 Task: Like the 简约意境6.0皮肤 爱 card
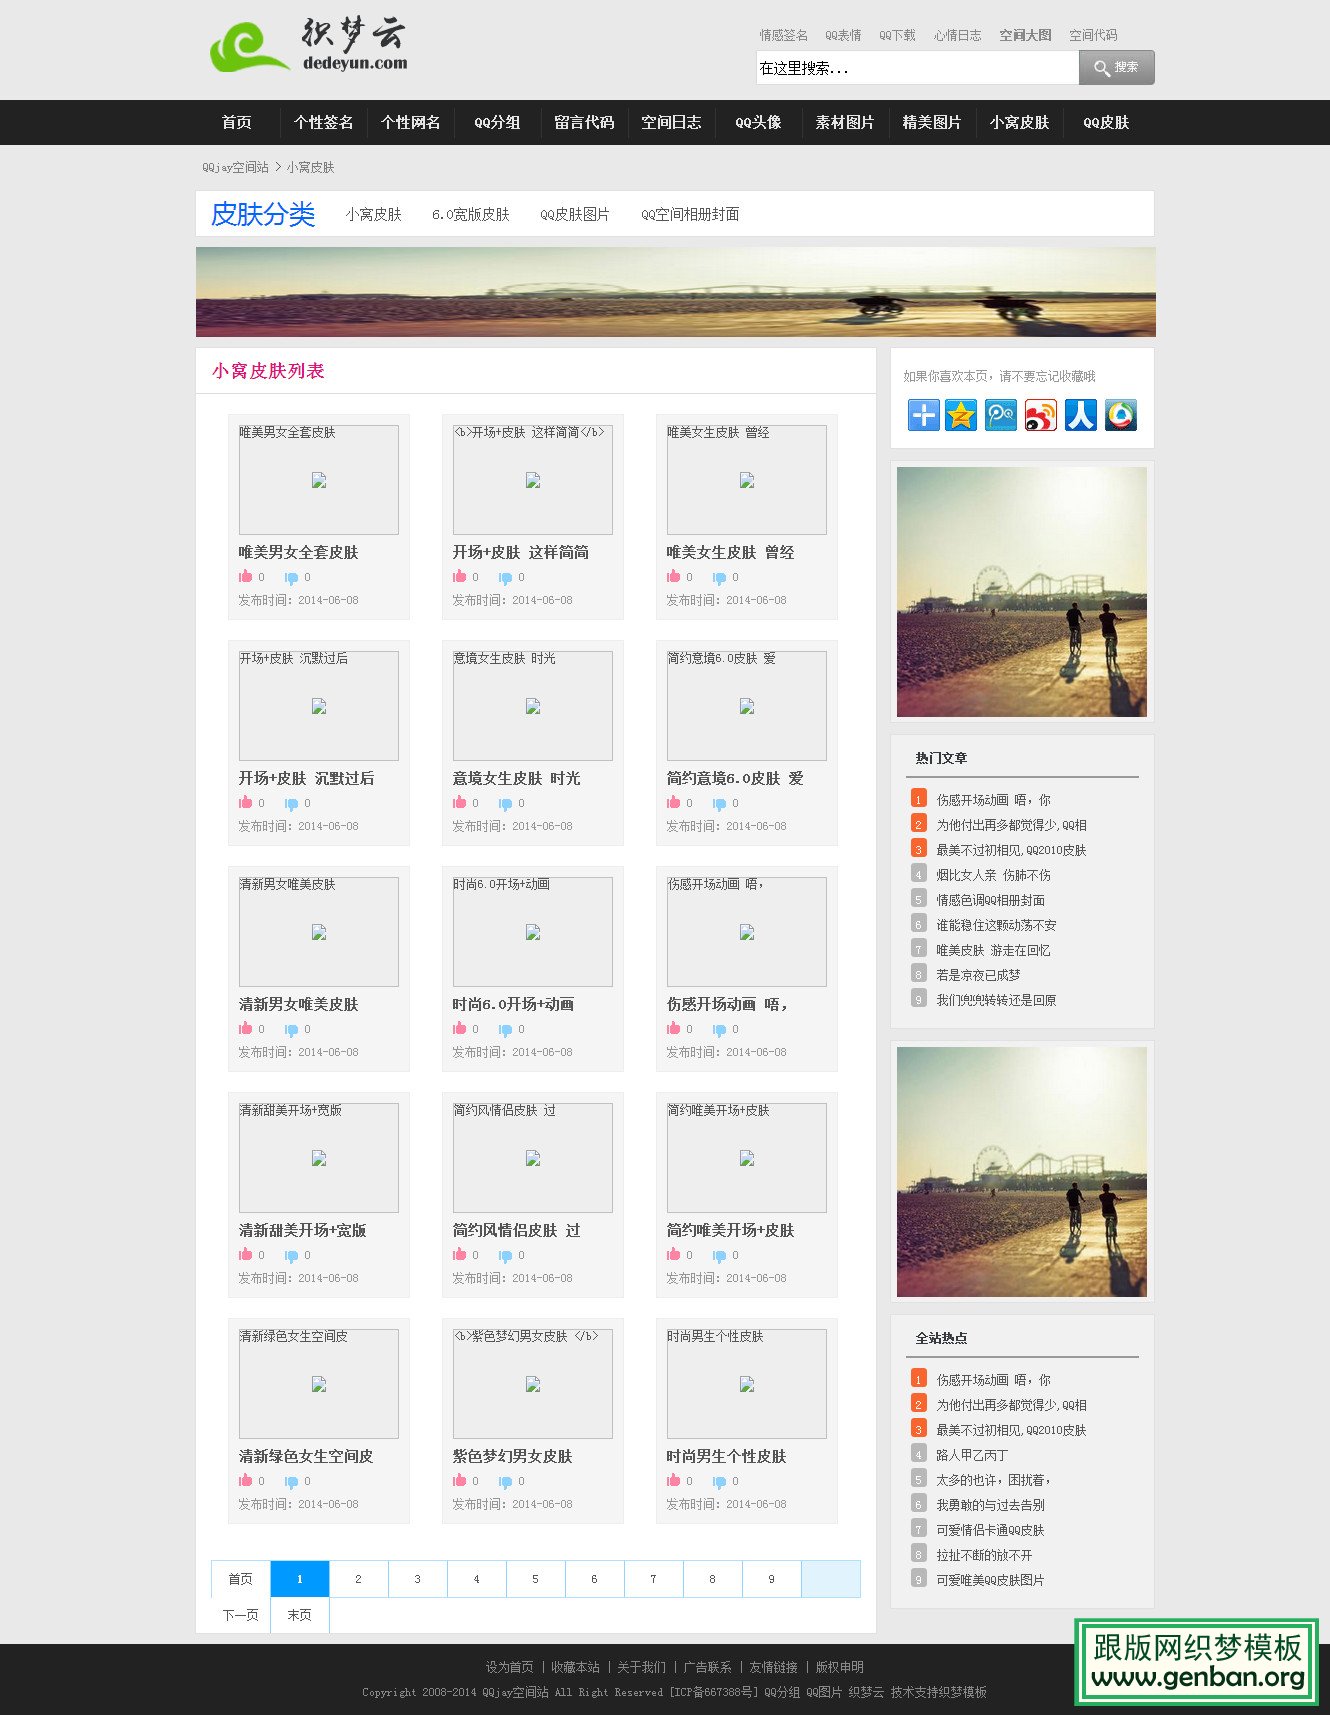(x=673, y=802)
